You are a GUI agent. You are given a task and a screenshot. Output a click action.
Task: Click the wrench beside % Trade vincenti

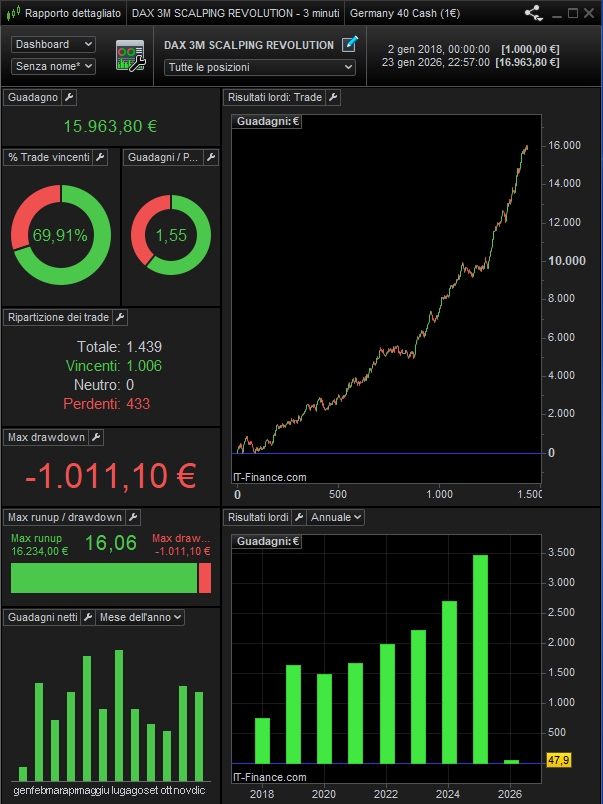[x=100, y=158]
